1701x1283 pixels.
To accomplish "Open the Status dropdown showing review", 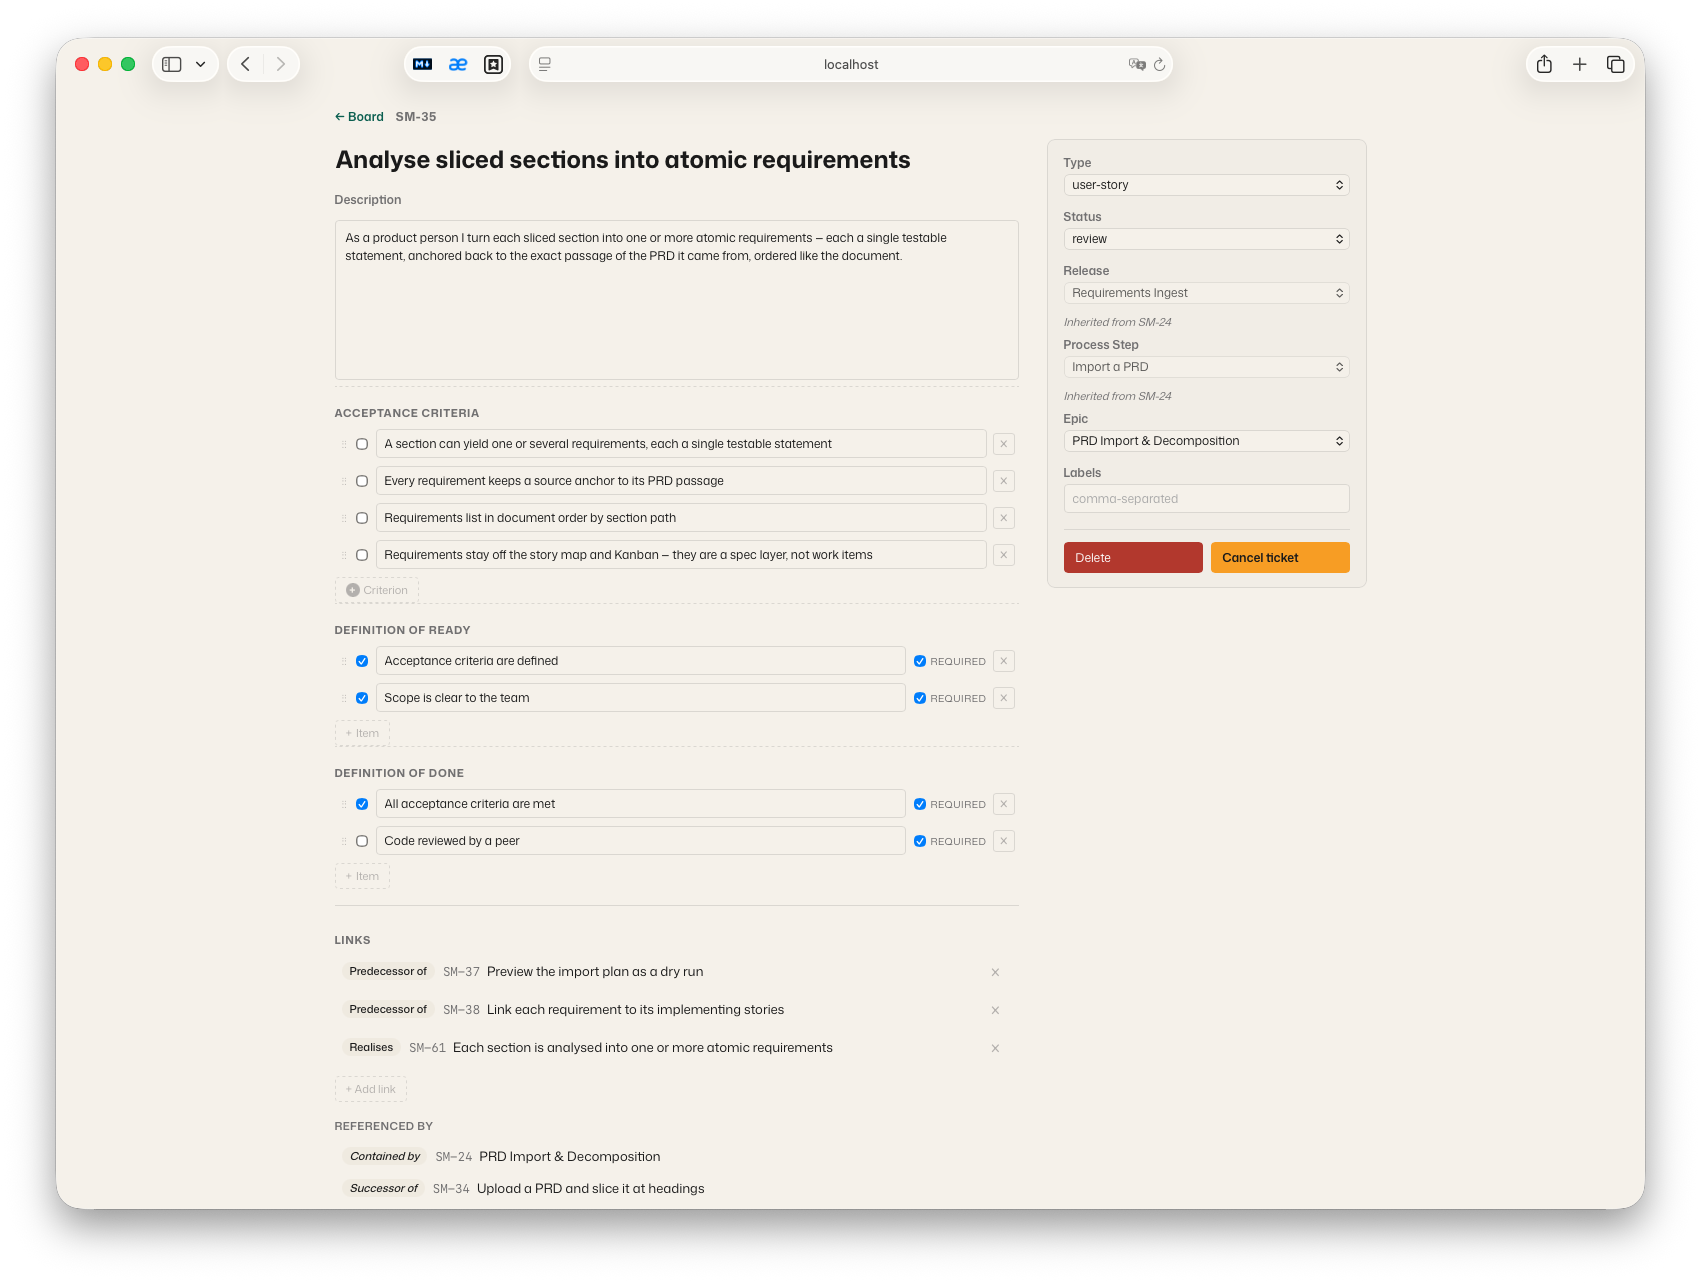I will (1206, 239).
